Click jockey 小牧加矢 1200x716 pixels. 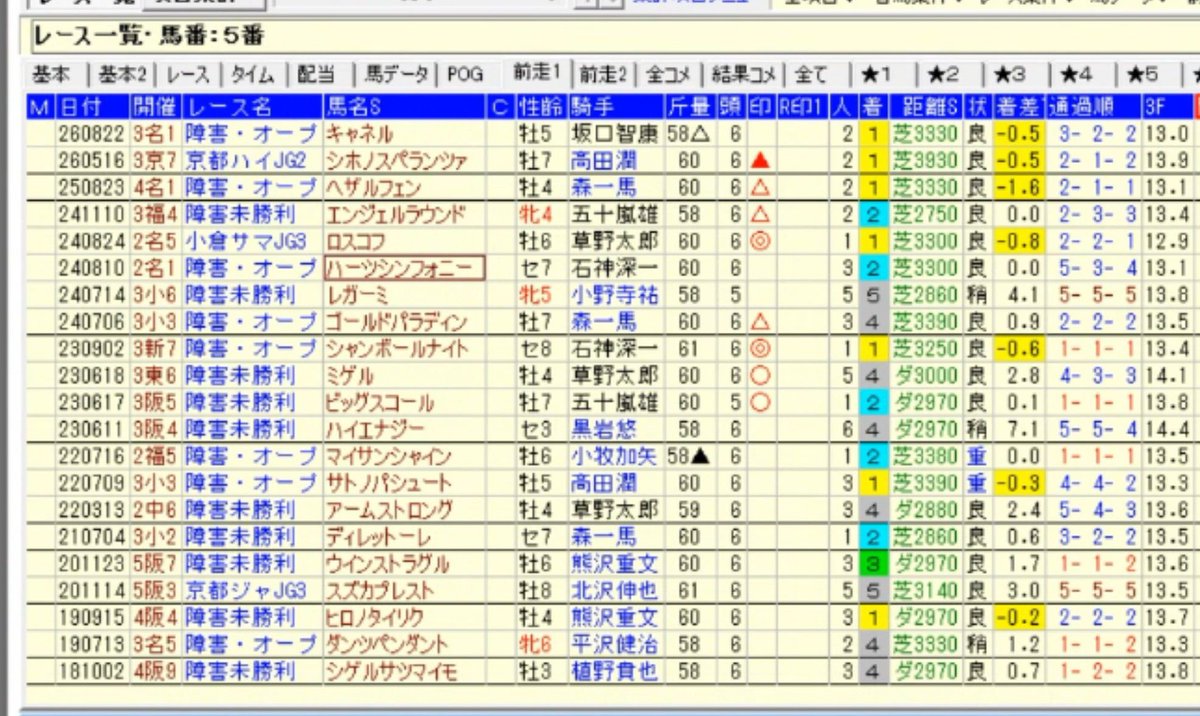(615, 457)
